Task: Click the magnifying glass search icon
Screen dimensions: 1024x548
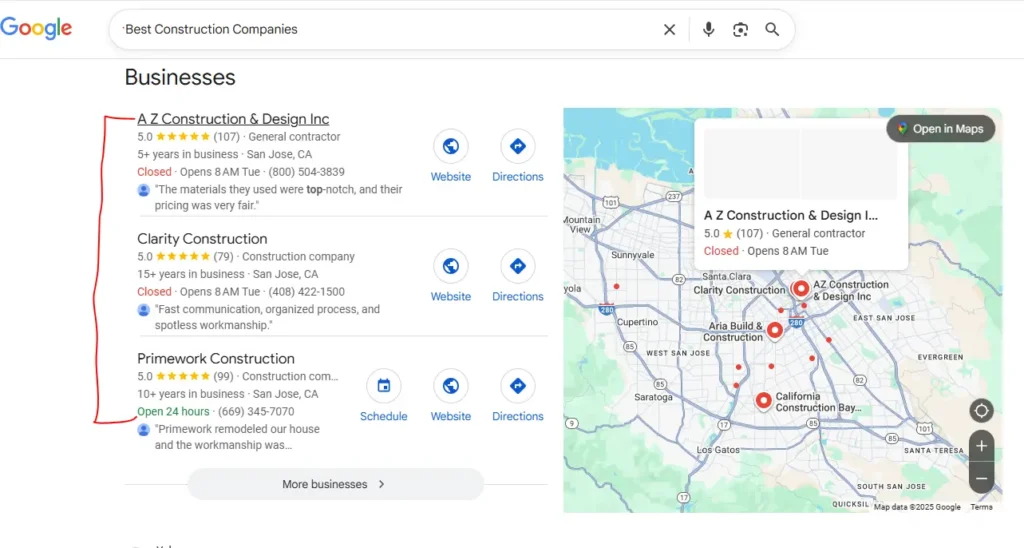Action: (772, 30)
